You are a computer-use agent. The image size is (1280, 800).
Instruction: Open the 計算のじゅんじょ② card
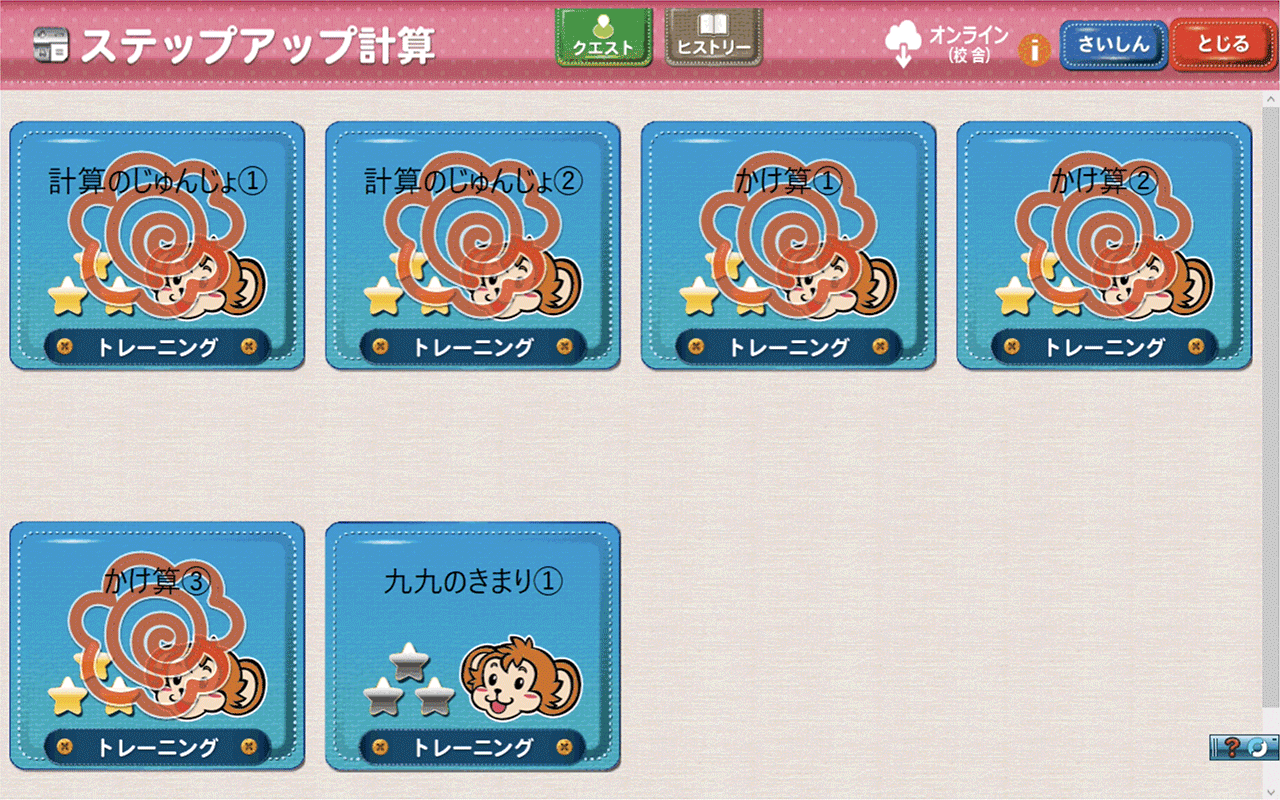pyautogui.click(x=473, y=245)
